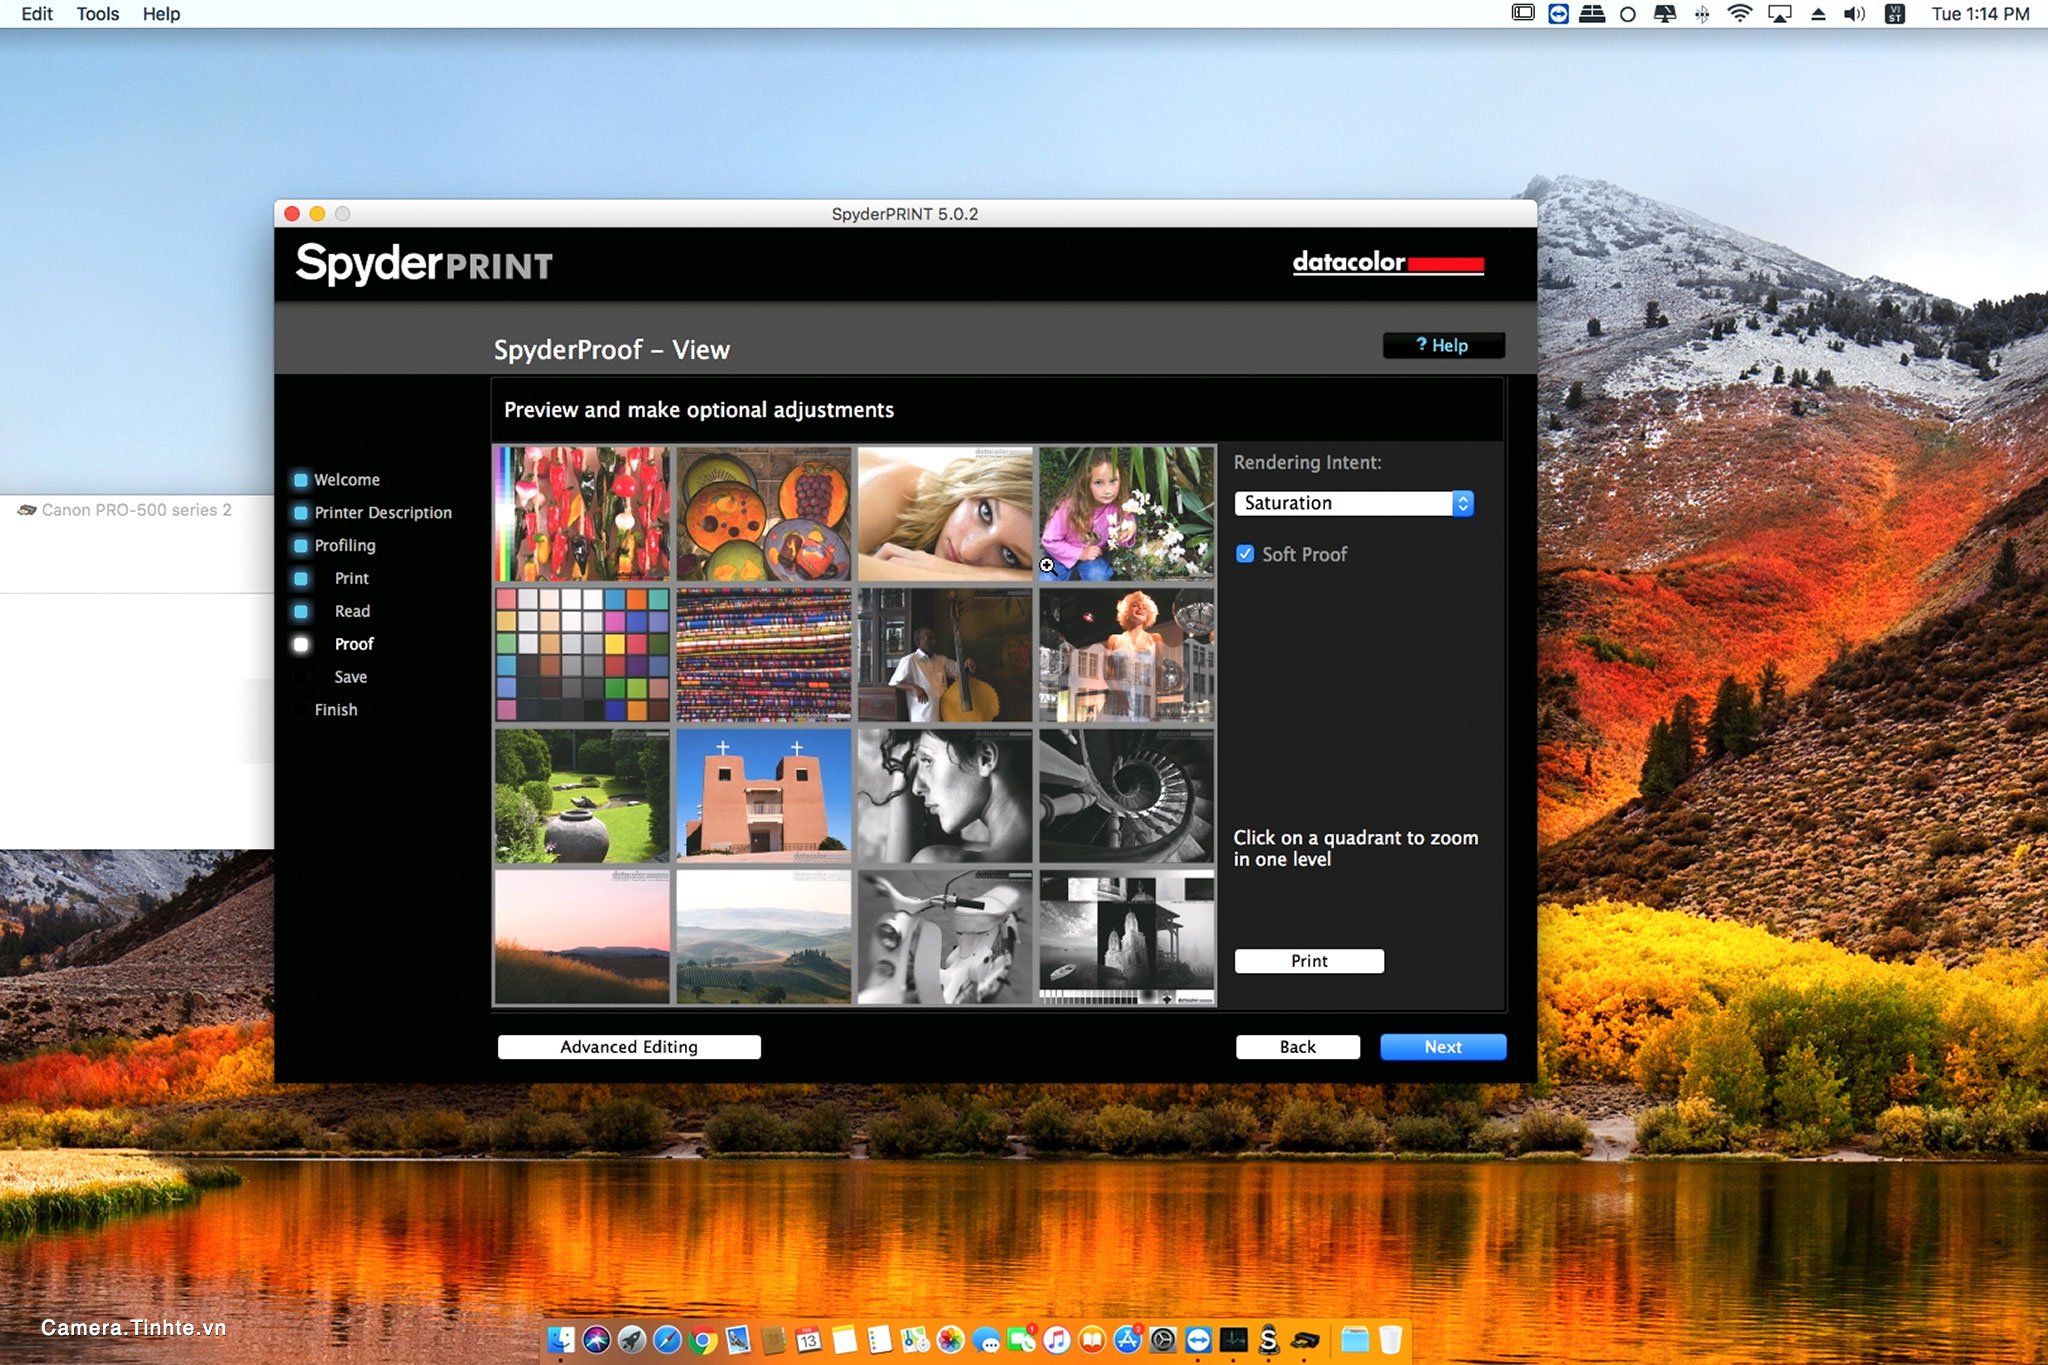Open the Tools menu
Image resolution: width=2048 pixels, height=1365 pixels.
pyautogui.click(x=98, y=14)
